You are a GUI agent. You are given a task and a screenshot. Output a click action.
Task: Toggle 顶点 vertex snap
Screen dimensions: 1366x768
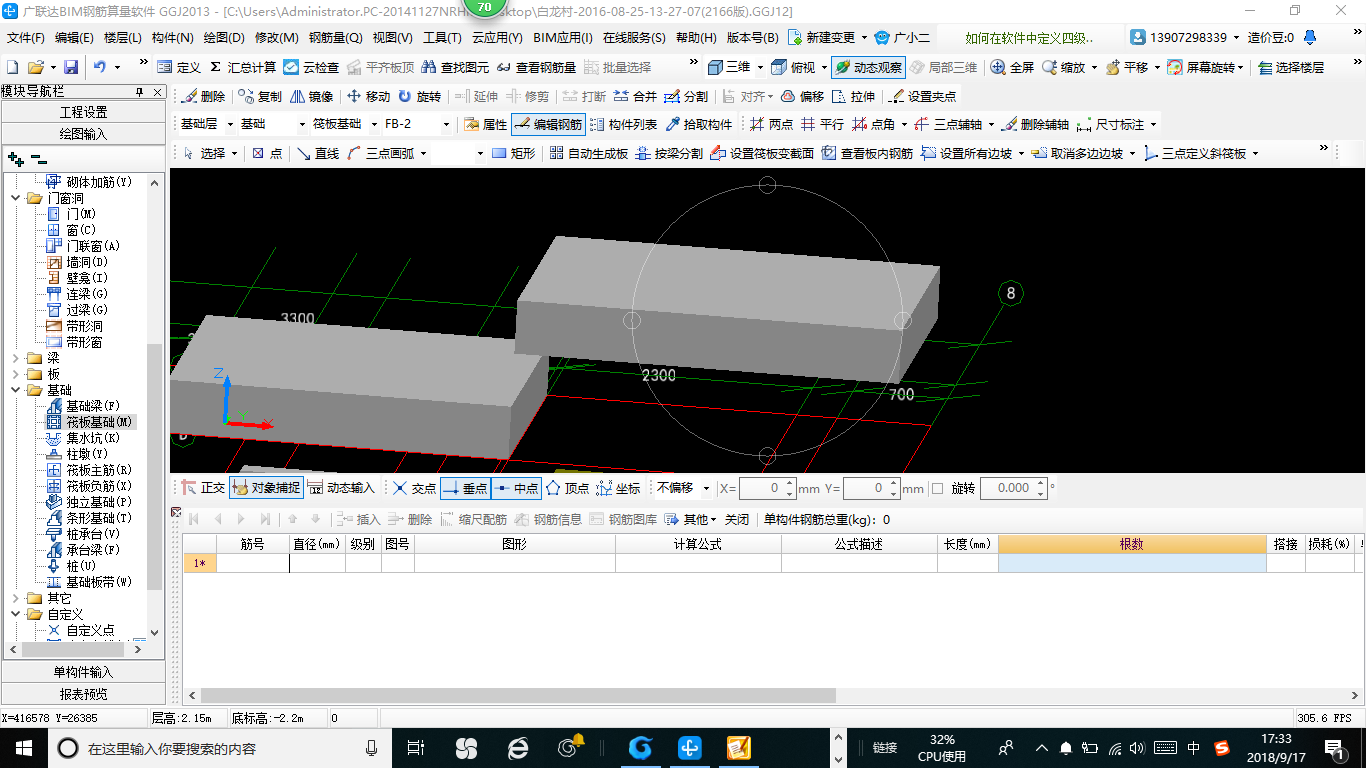(x=567, y=488)
